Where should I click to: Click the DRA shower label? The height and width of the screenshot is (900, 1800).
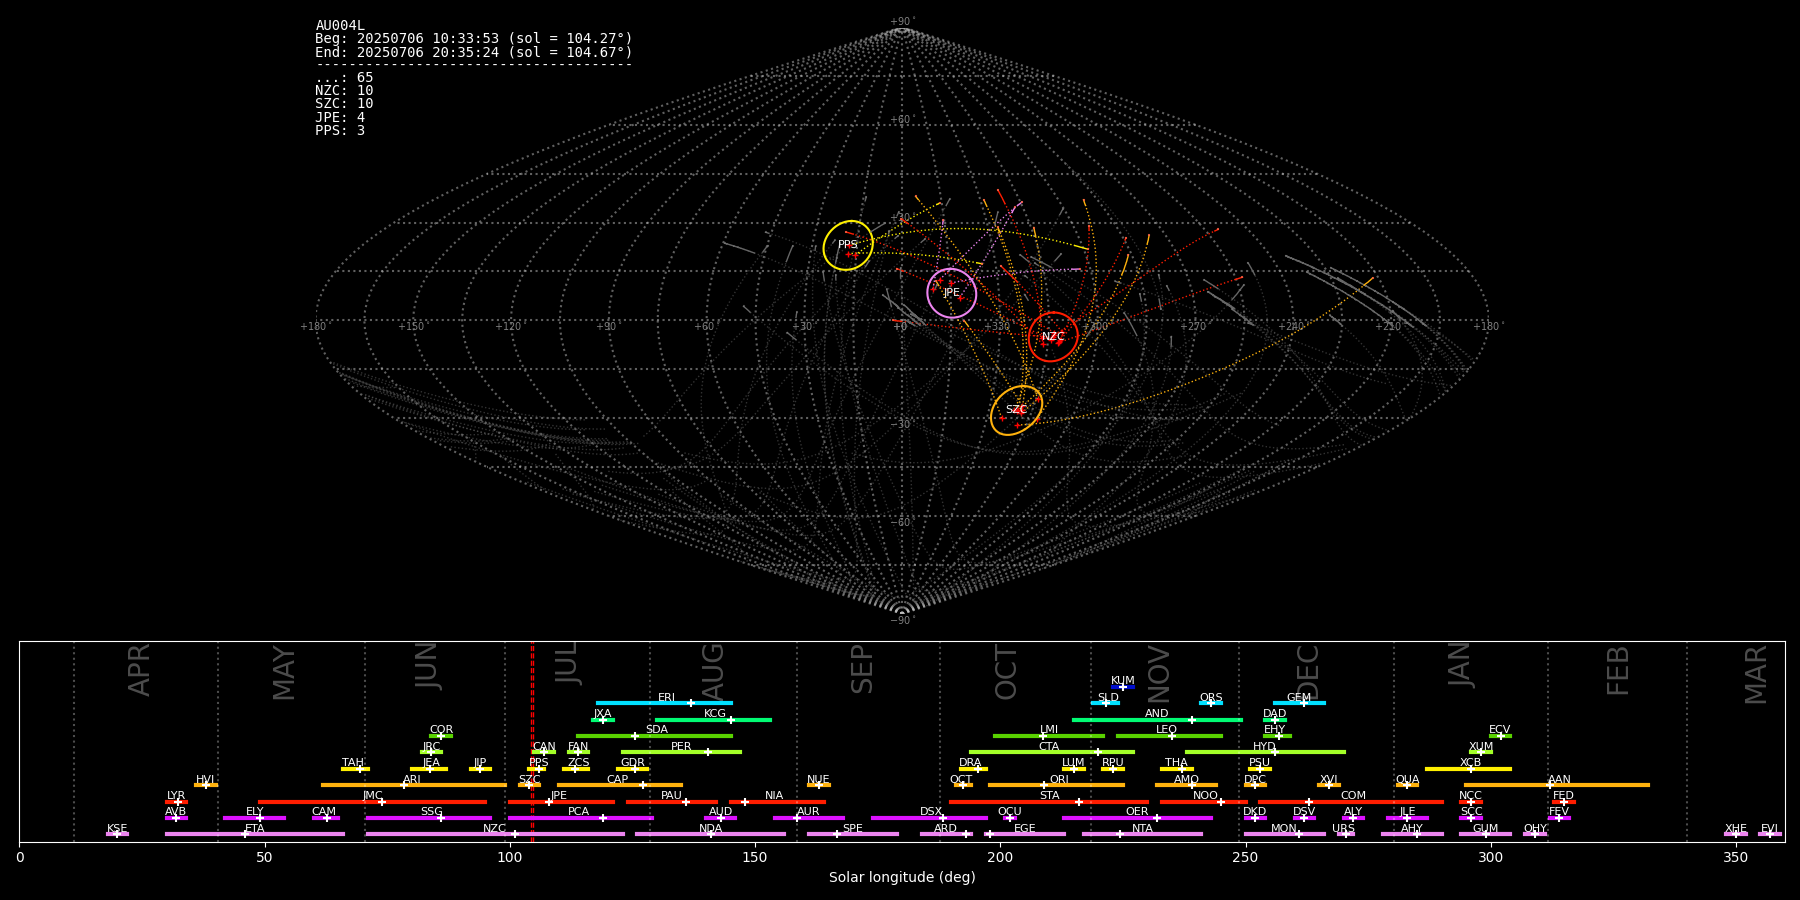(970, 763)
